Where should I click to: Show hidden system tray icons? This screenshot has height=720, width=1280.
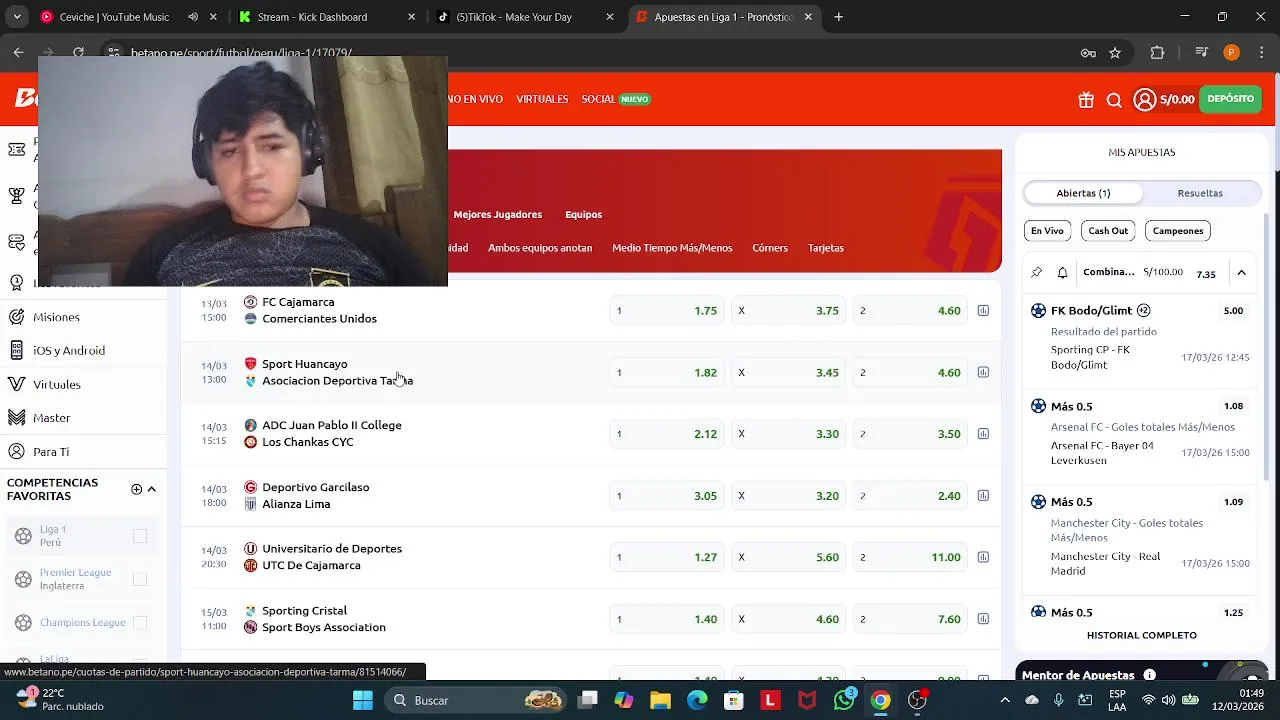click(1005, 700)
